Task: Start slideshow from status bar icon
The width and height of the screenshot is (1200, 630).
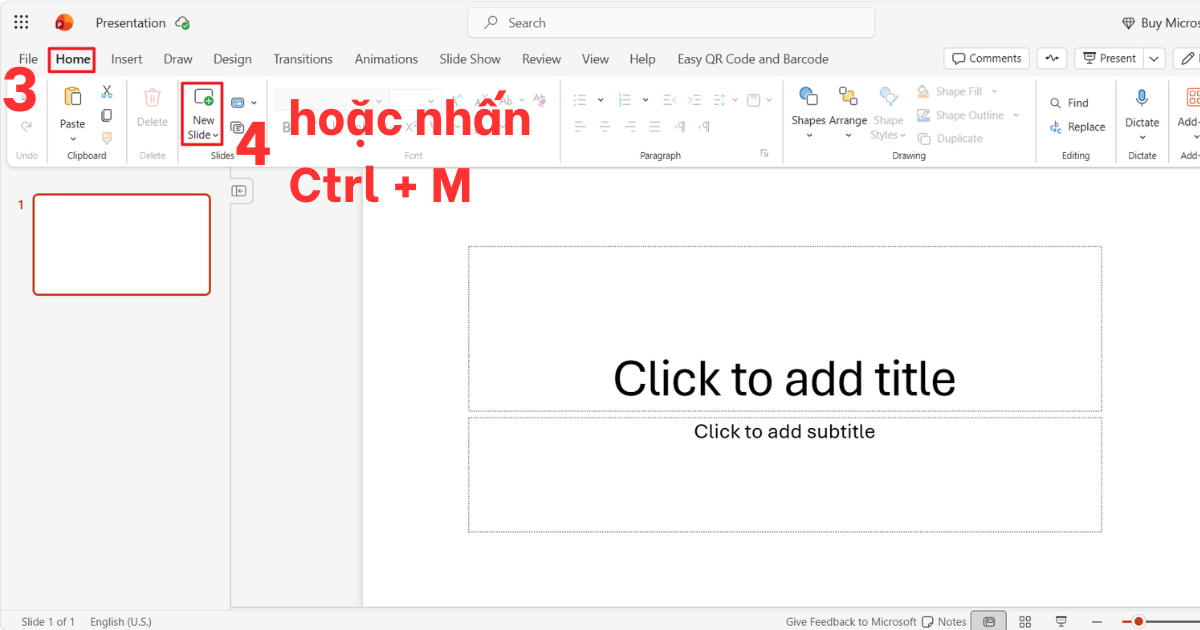Action: [x=1061, y=621]
